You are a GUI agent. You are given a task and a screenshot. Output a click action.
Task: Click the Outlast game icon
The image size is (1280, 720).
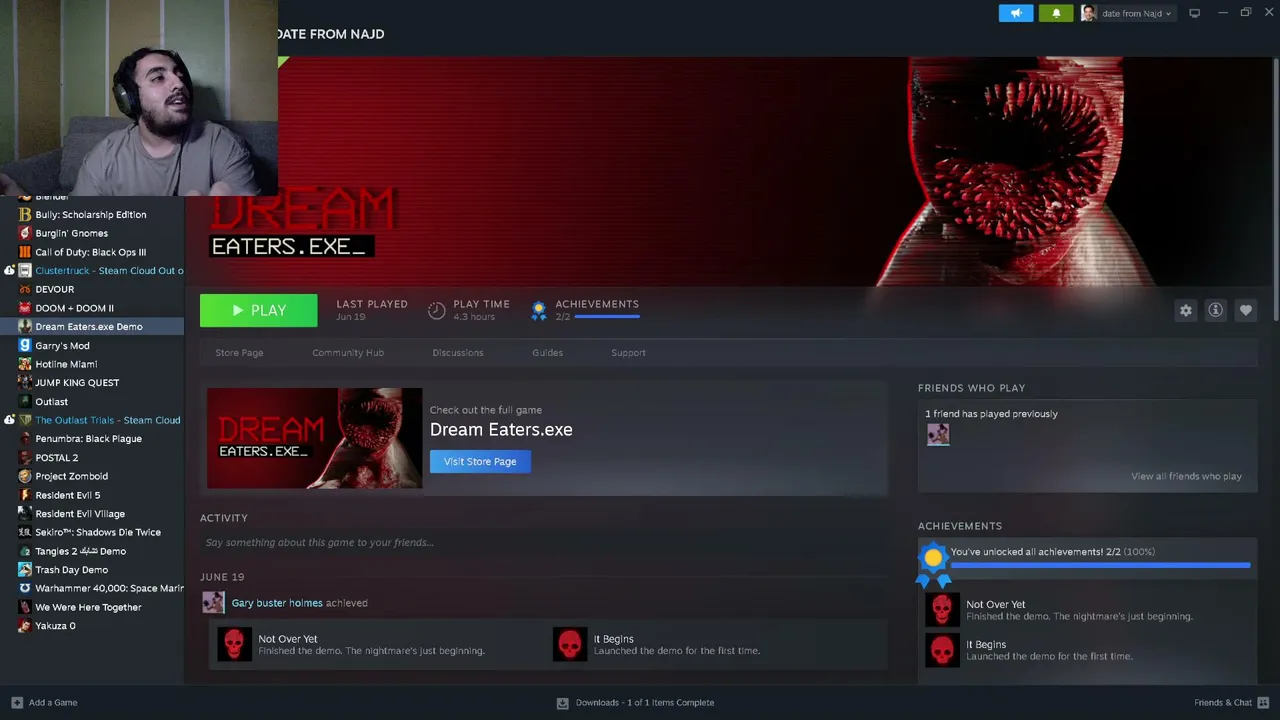coord(25,401)
